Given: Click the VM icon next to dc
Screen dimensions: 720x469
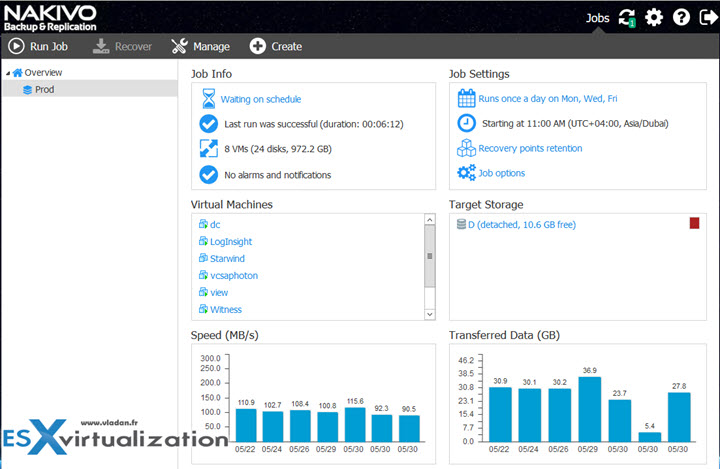Looking at the screenshot, I should pyautogui.click(x=203, y=224).
